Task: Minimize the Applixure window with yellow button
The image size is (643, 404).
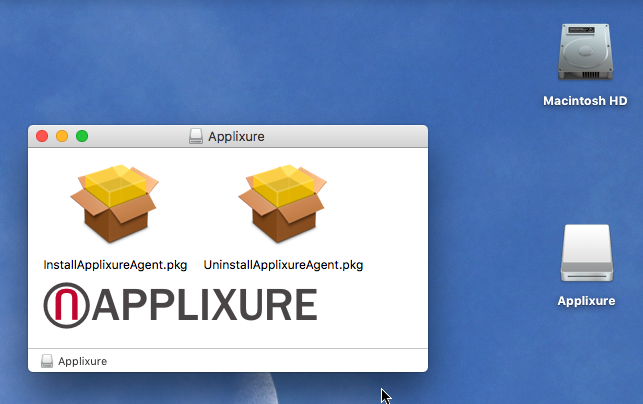Action: coord(62,136)
